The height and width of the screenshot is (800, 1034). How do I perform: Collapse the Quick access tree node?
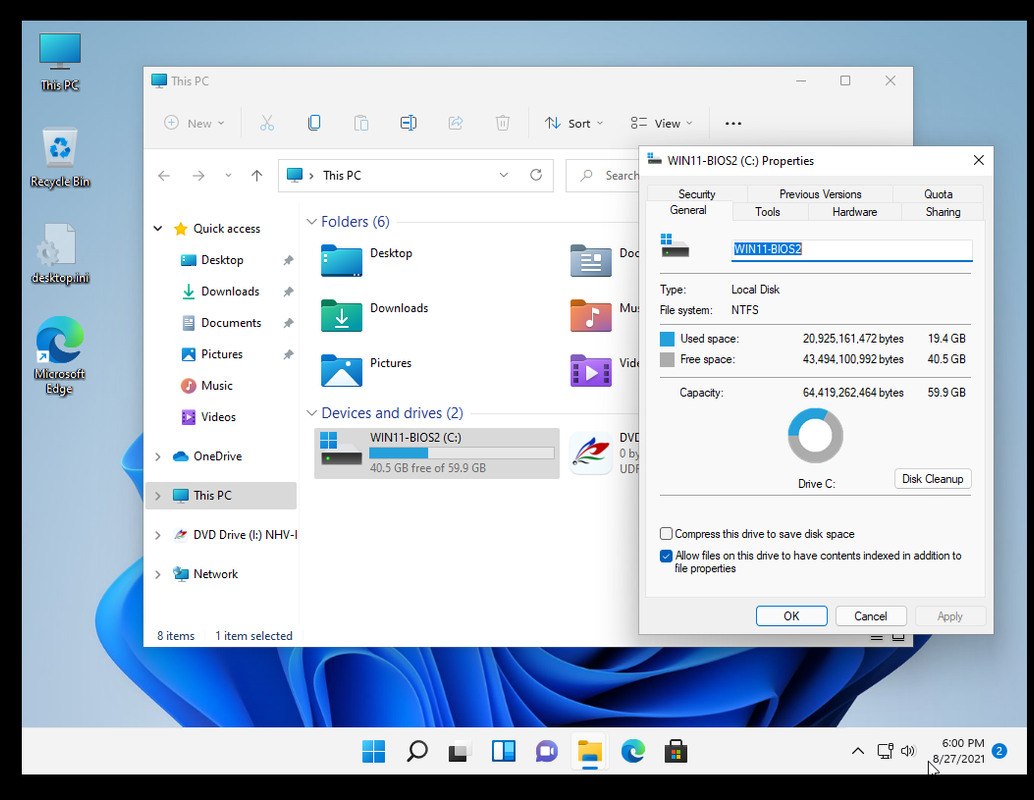(x=158, y=228)
